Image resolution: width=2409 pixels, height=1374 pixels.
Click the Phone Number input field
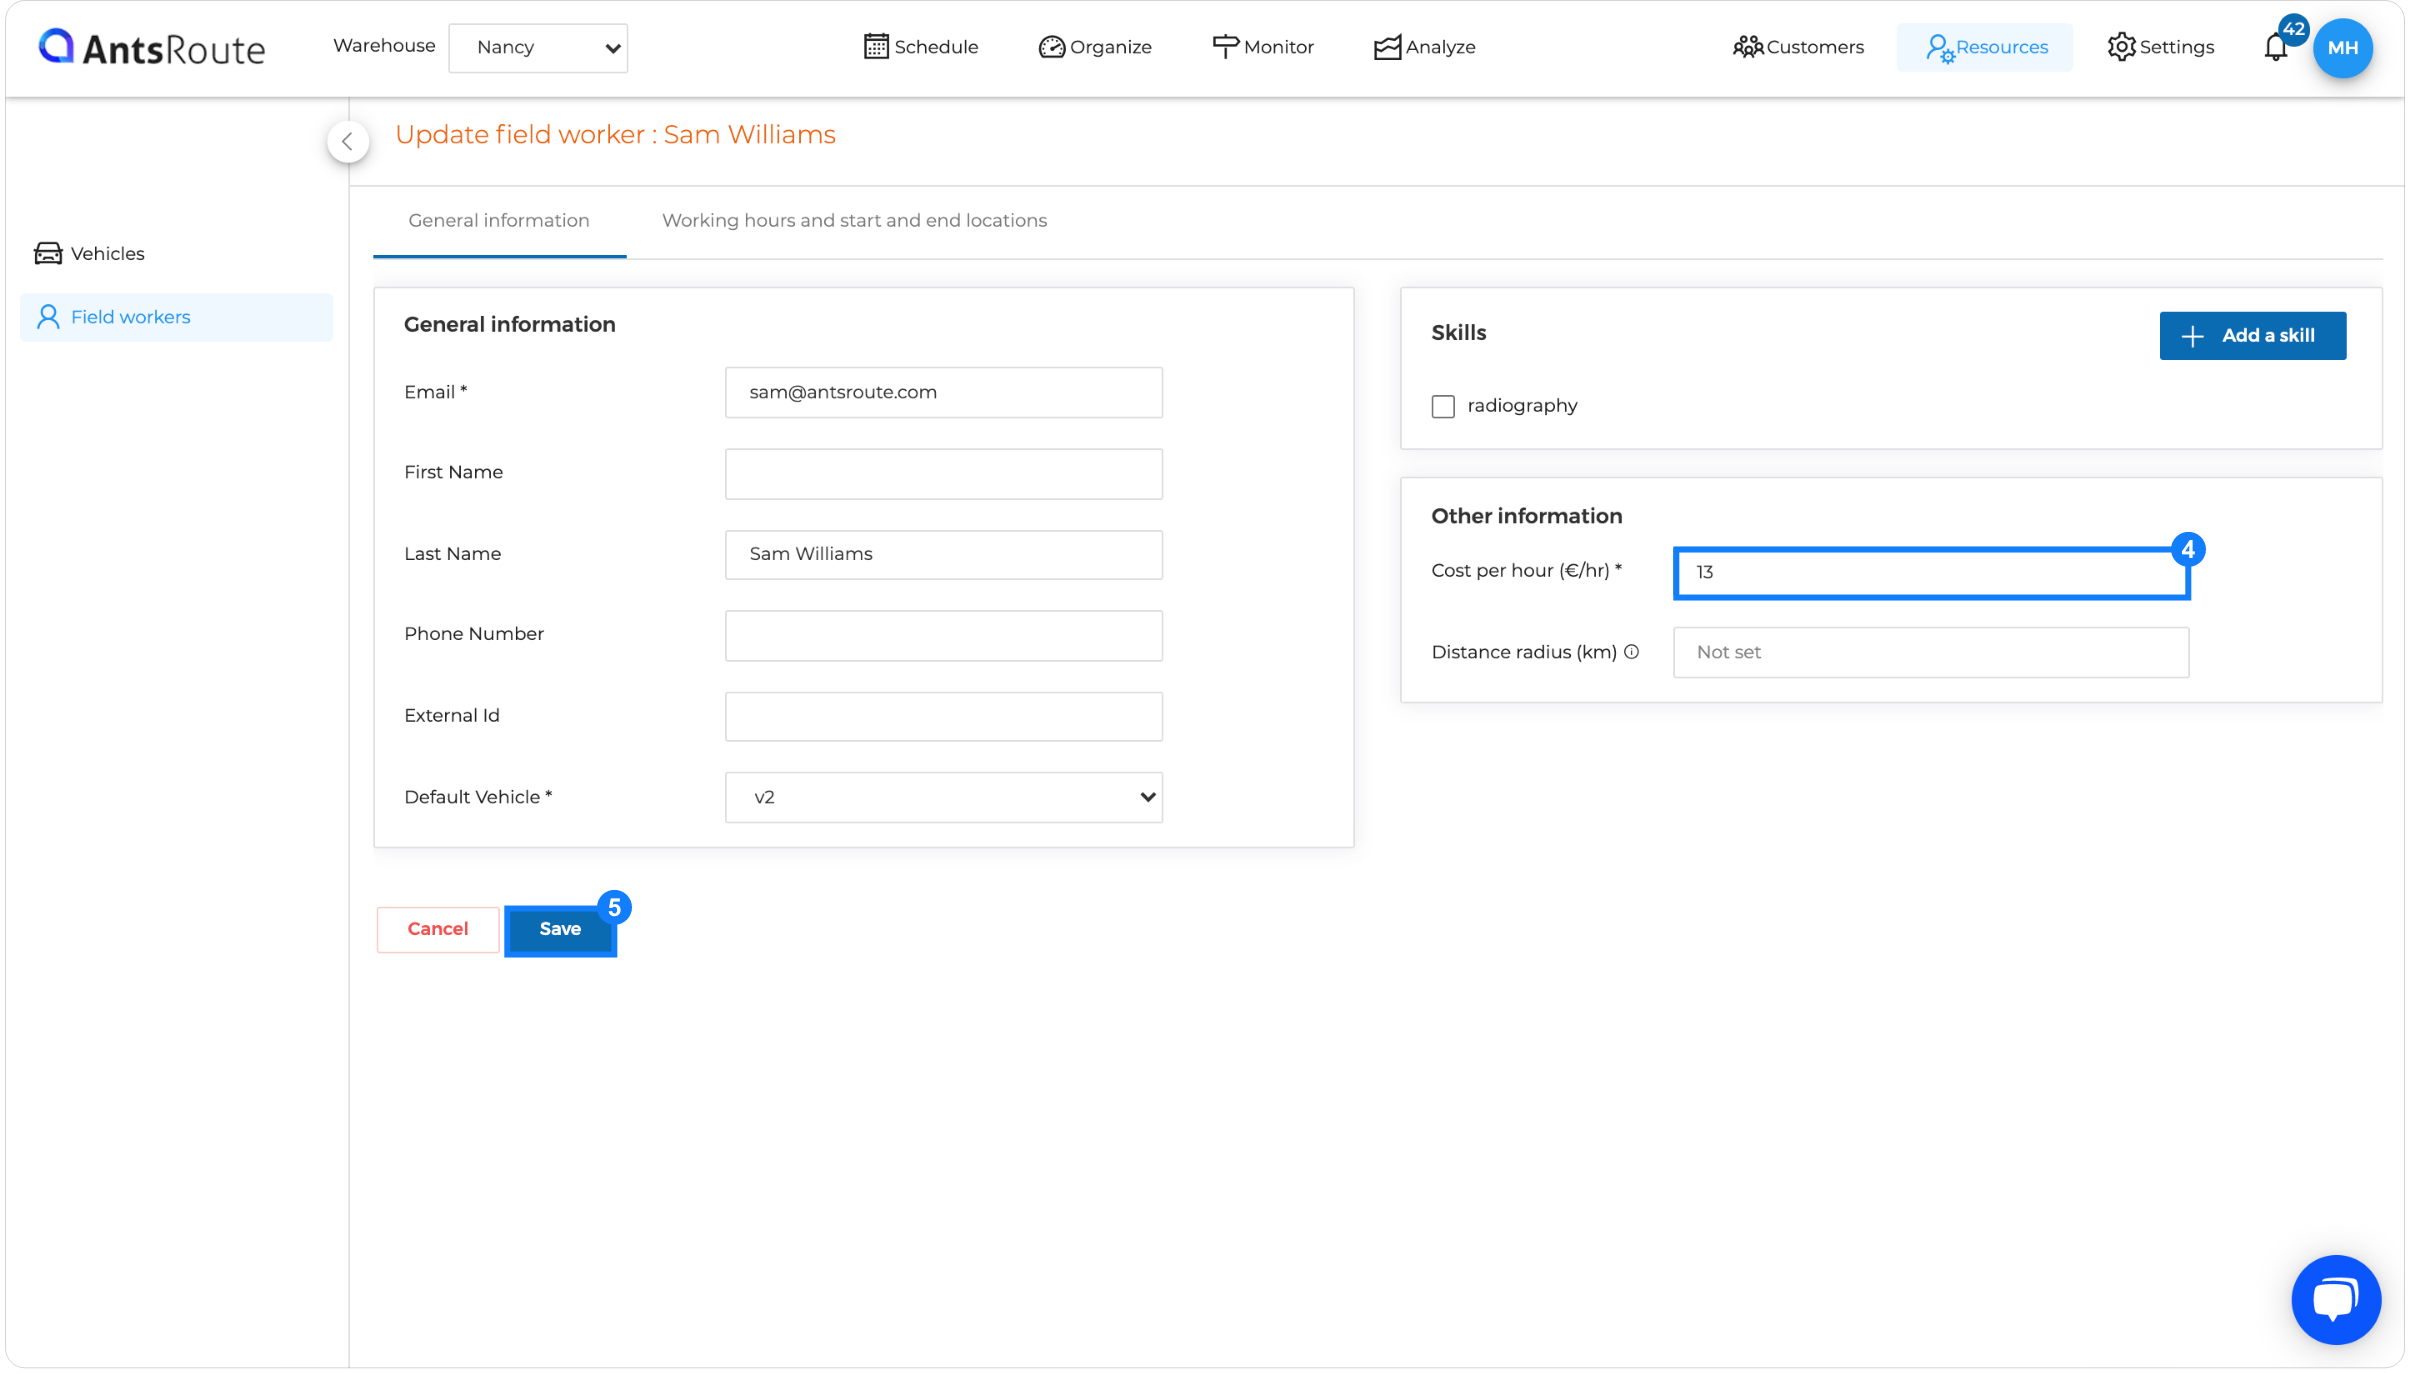pos(943,635)
